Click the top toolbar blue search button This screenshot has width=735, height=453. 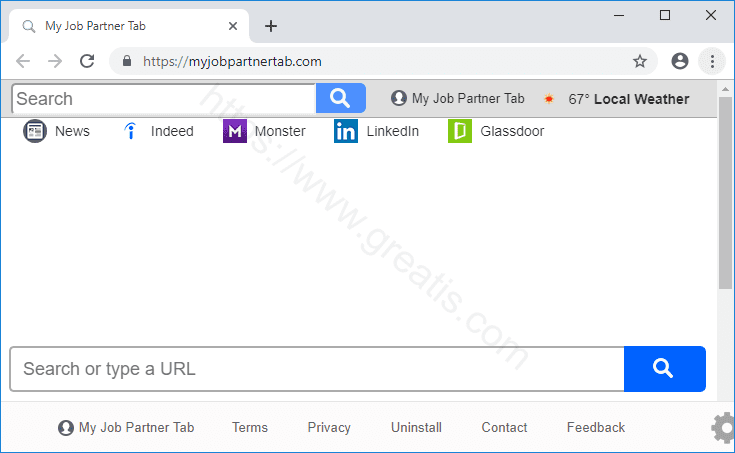341,98
